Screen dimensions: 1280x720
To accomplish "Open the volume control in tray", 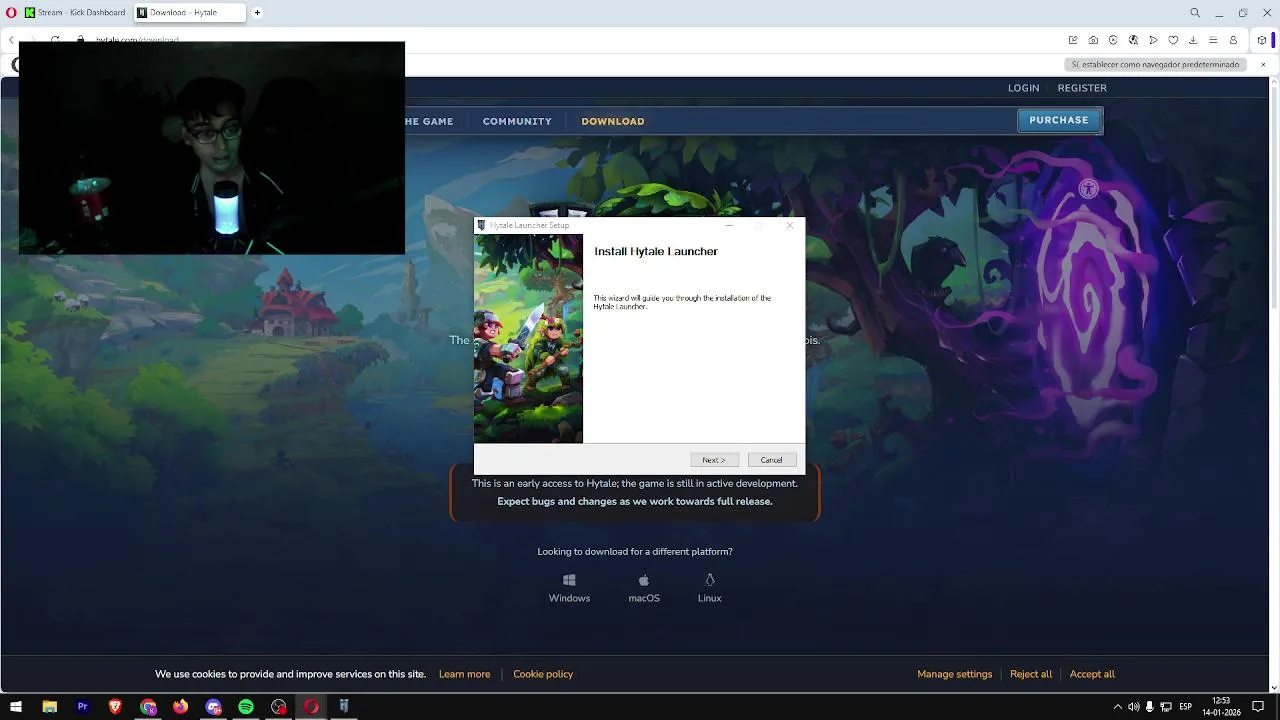I will point(1134,707).
